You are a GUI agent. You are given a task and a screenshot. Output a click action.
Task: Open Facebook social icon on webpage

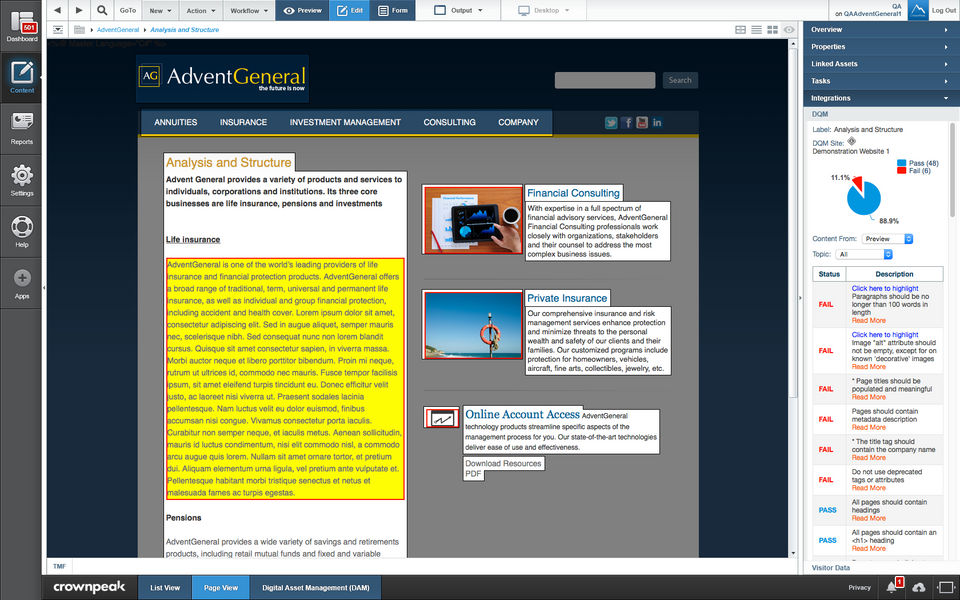click(x=627, y=122)
